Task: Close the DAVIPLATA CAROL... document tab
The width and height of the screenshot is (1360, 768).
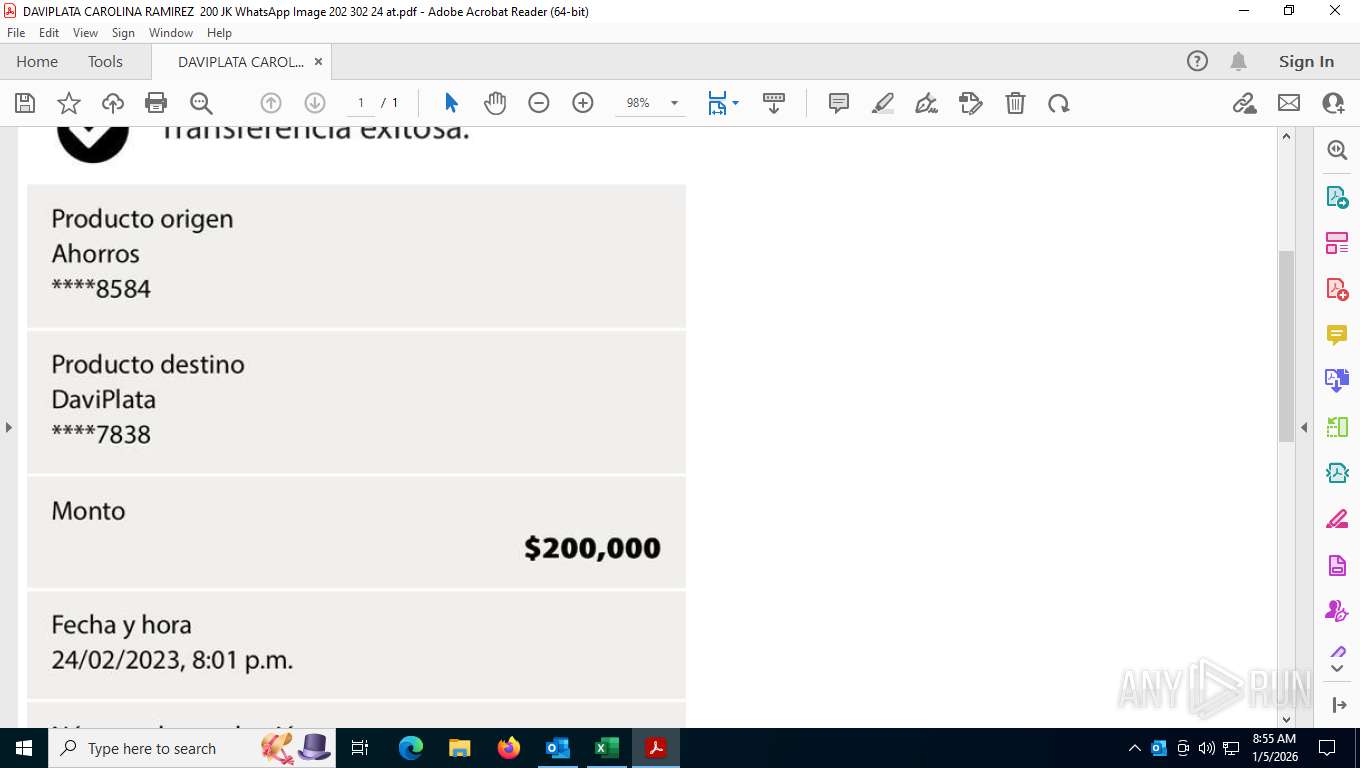Action: pos(318,62)
